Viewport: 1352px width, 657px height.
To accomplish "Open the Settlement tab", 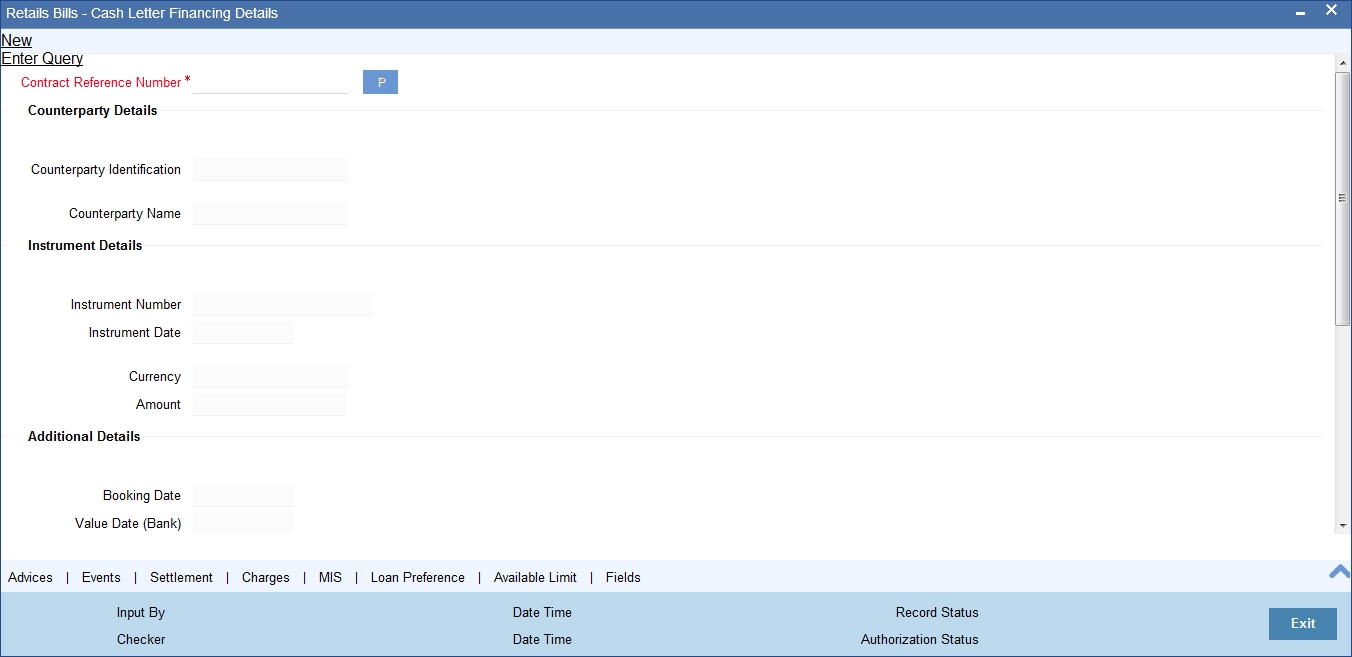I will 181,577.
